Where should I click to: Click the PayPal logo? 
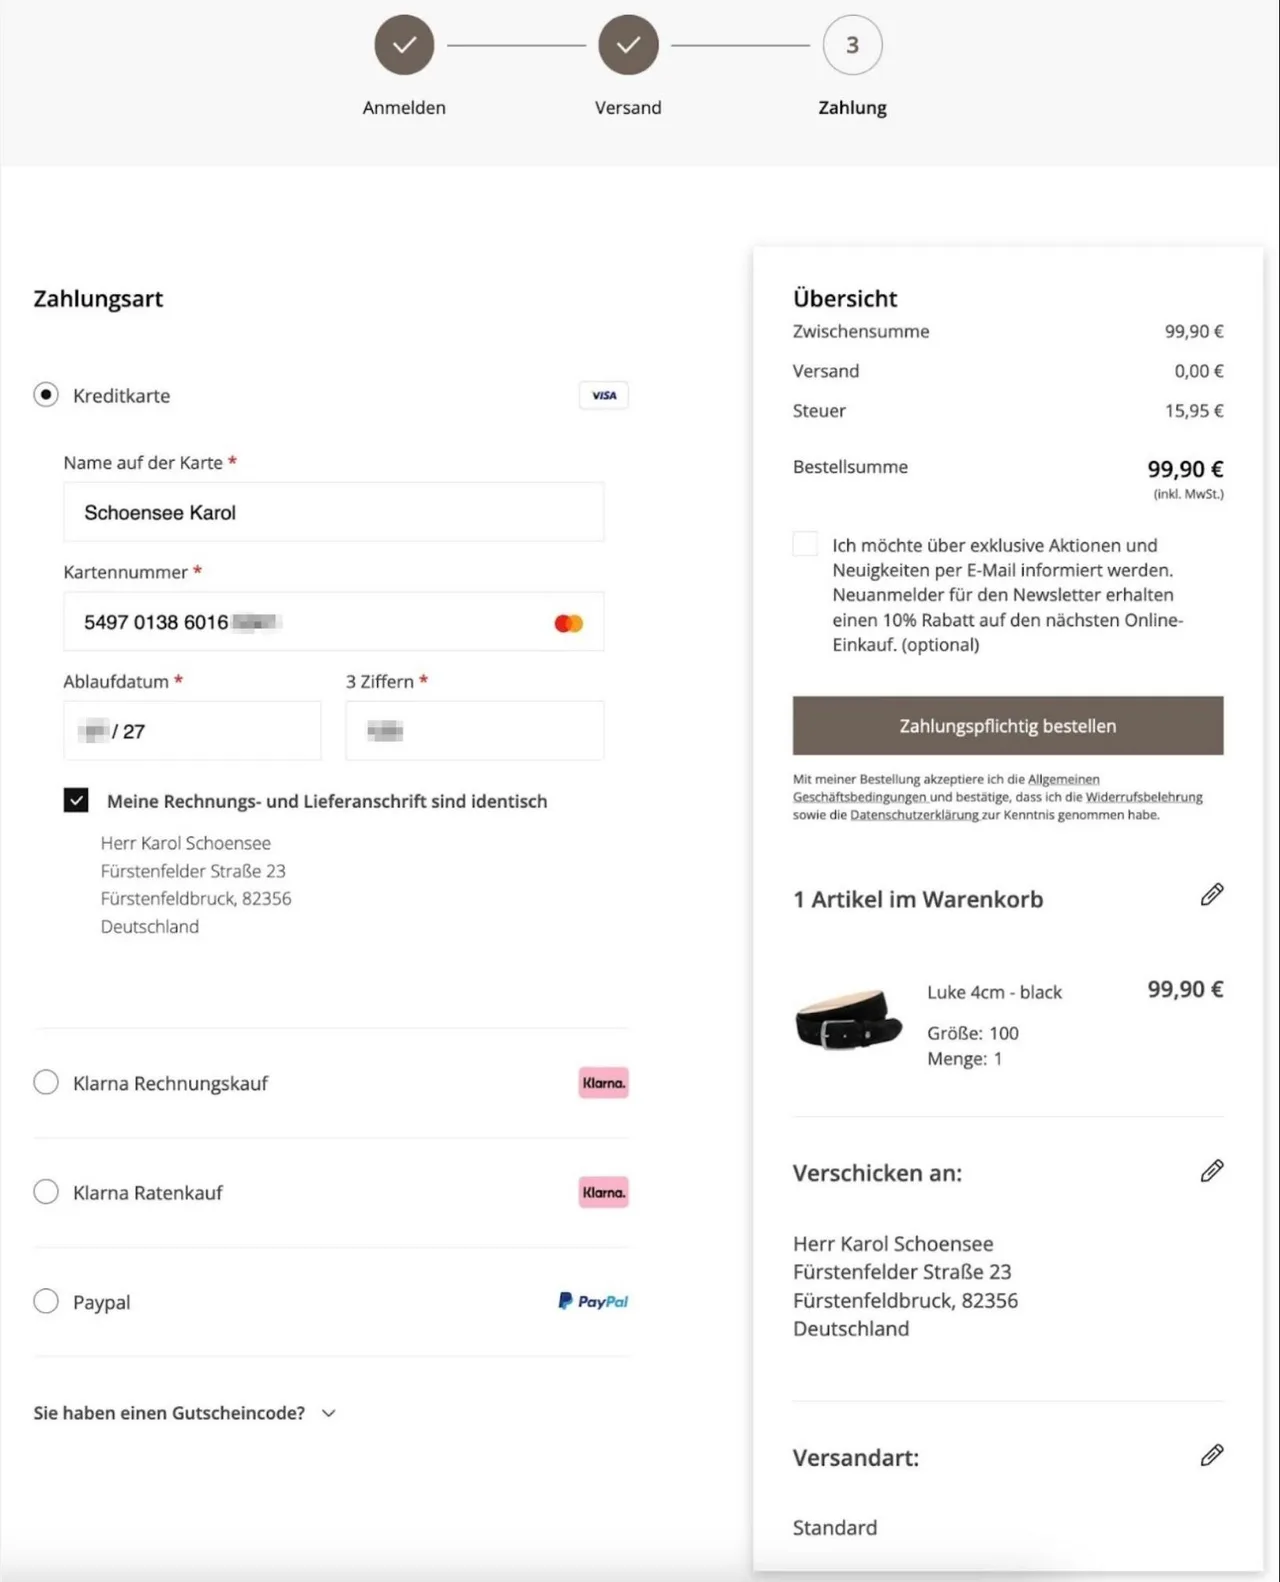593,1301
